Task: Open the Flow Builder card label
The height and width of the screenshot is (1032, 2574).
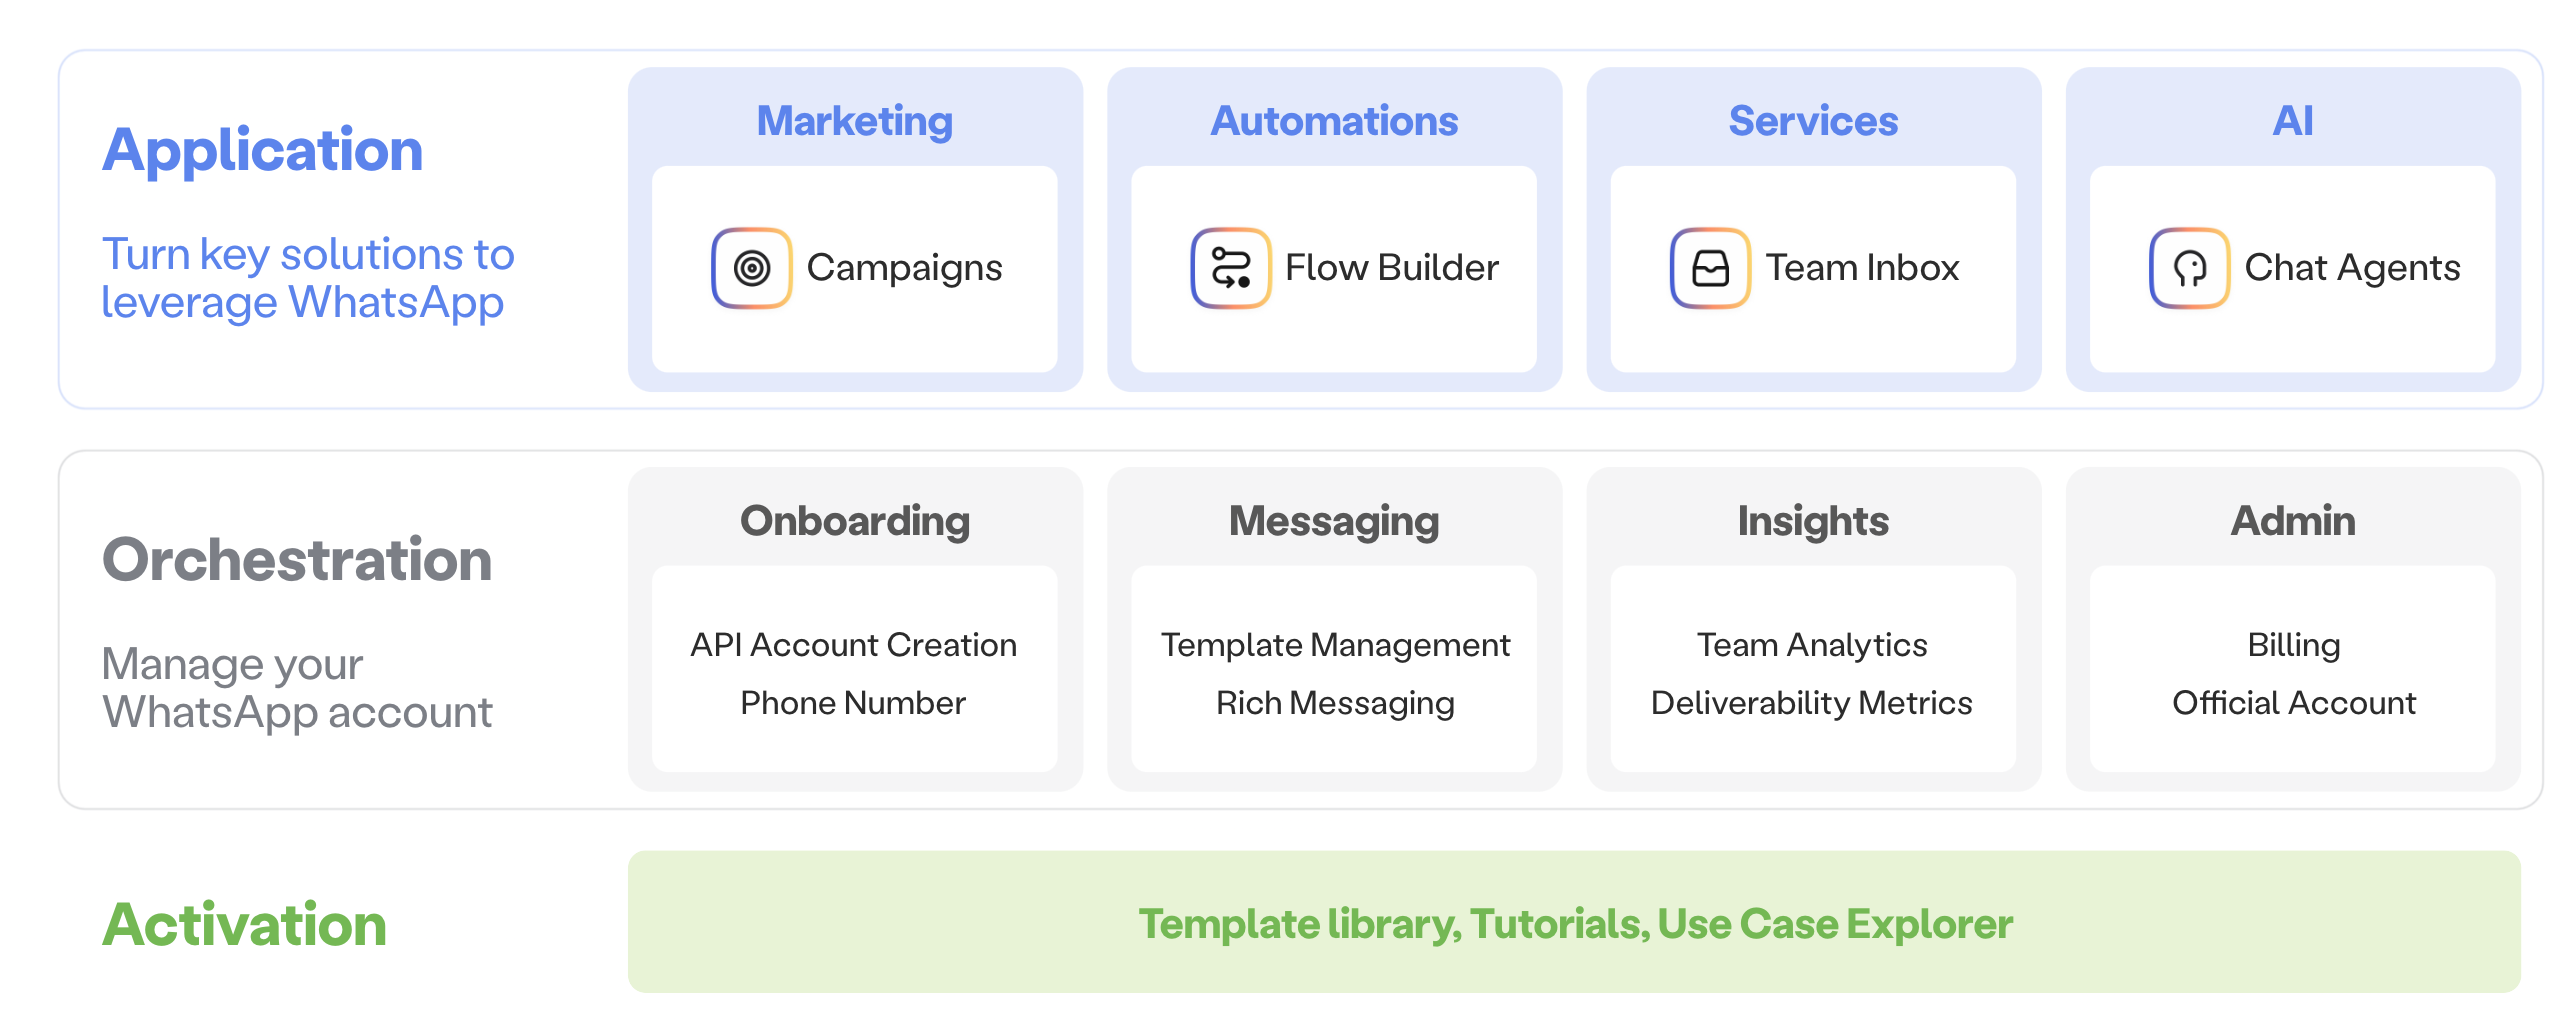Action: click(1392, 267)
